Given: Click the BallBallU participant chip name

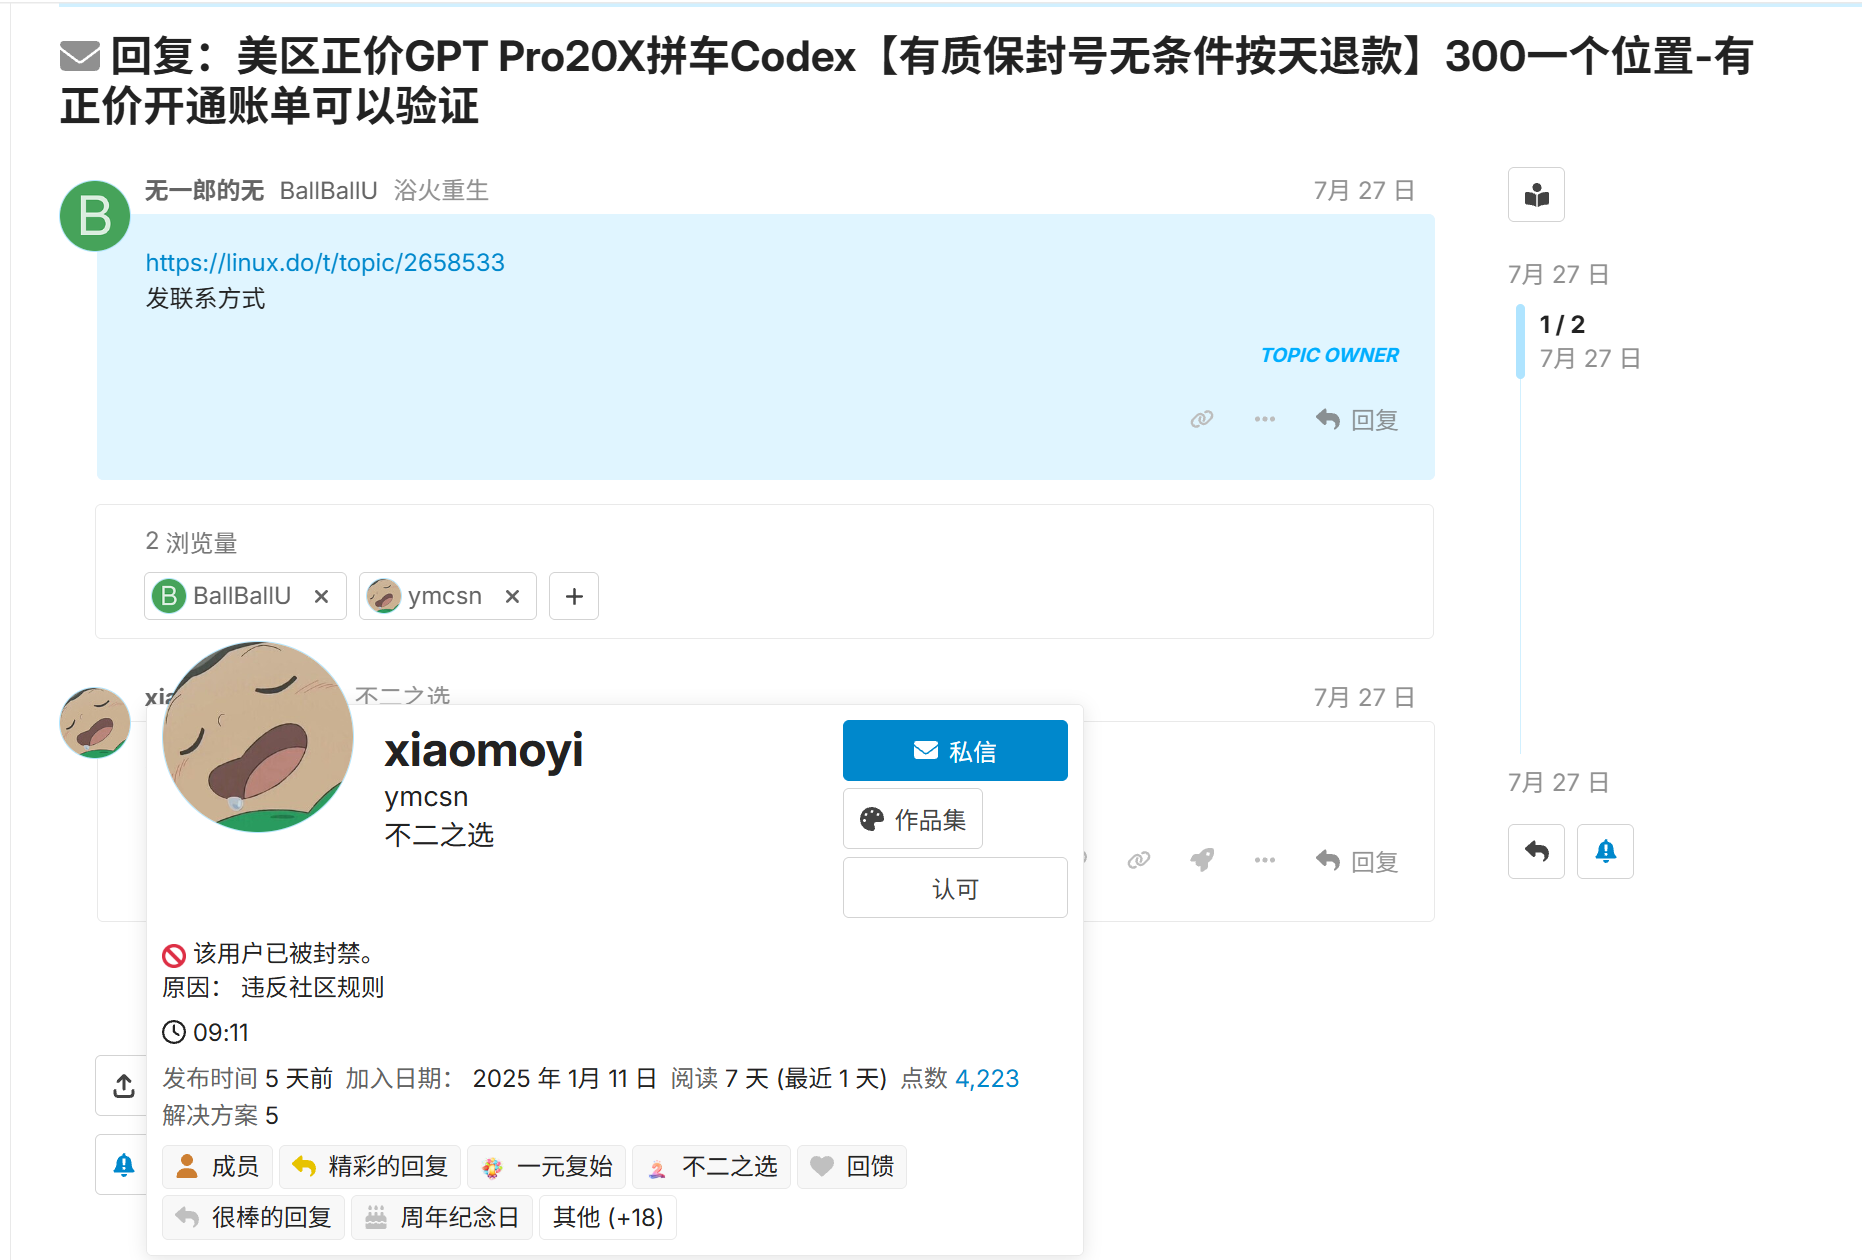Looking at the screenshot, I should 242,596.
